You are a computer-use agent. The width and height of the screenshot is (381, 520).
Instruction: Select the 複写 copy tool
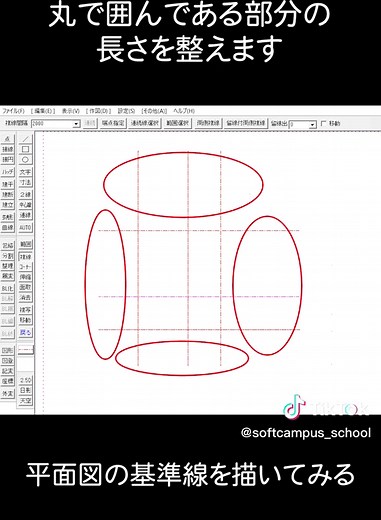[x=25, y=310]
